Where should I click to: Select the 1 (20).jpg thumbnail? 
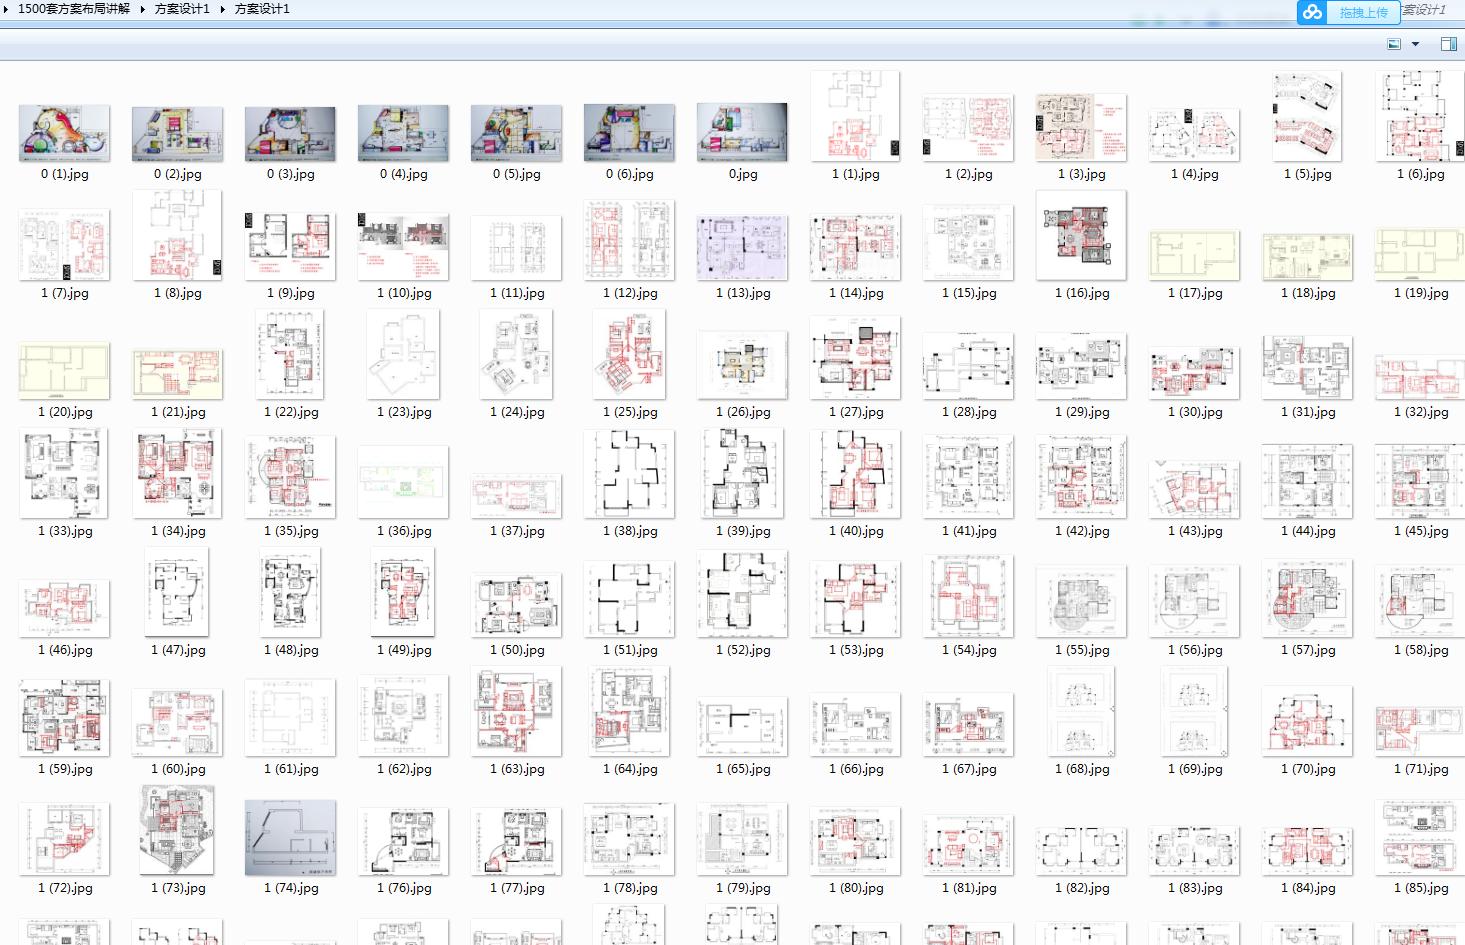[x=64, y=370]
